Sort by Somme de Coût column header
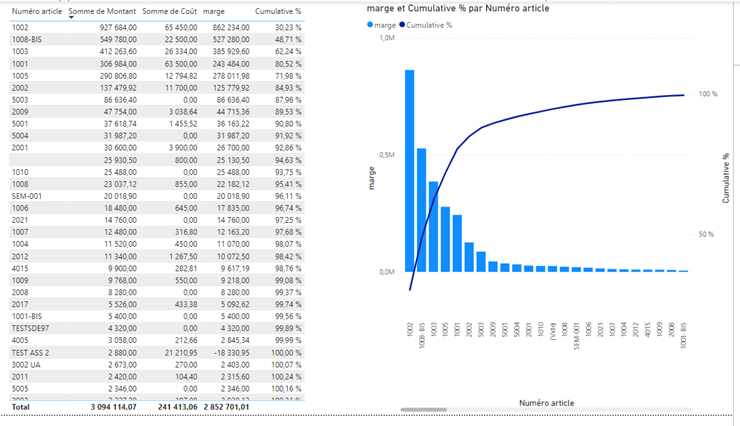Screen dimensions: 740x426 pos(169,11)
